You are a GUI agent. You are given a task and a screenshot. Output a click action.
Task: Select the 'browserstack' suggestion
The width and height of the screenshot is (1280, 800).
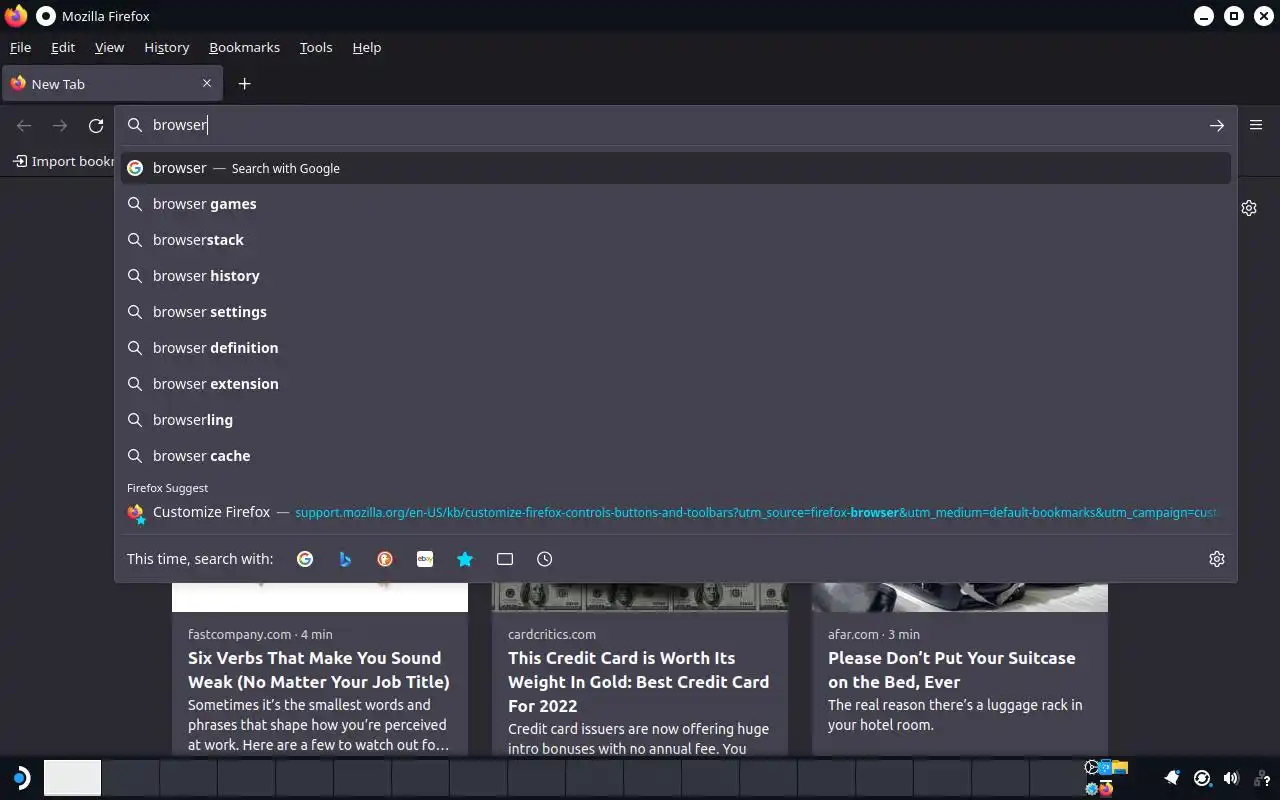[x=676, y=240]
